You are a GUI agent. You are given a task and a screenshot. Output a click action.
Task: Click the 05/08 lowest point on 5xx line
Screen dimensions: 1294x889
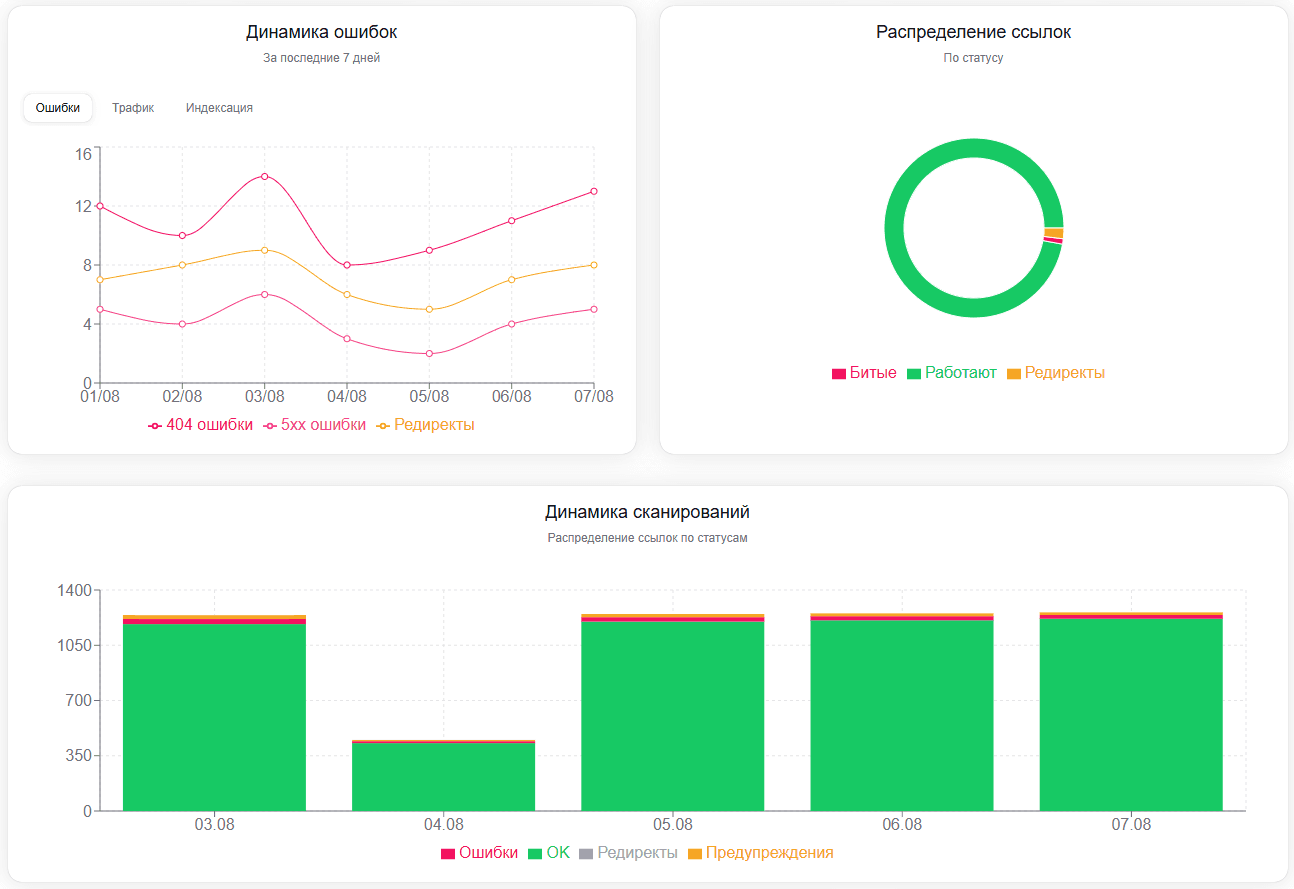(429, 353)
